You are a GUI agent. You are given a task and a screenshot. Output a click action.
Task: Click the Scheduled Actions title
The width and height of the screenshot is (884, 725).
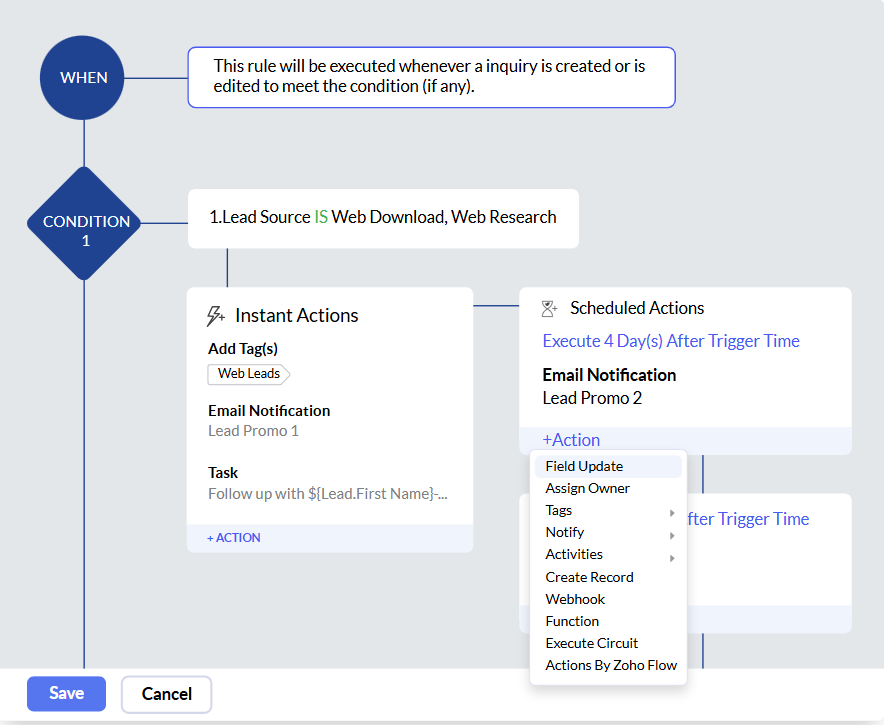[x=637, y=308]
